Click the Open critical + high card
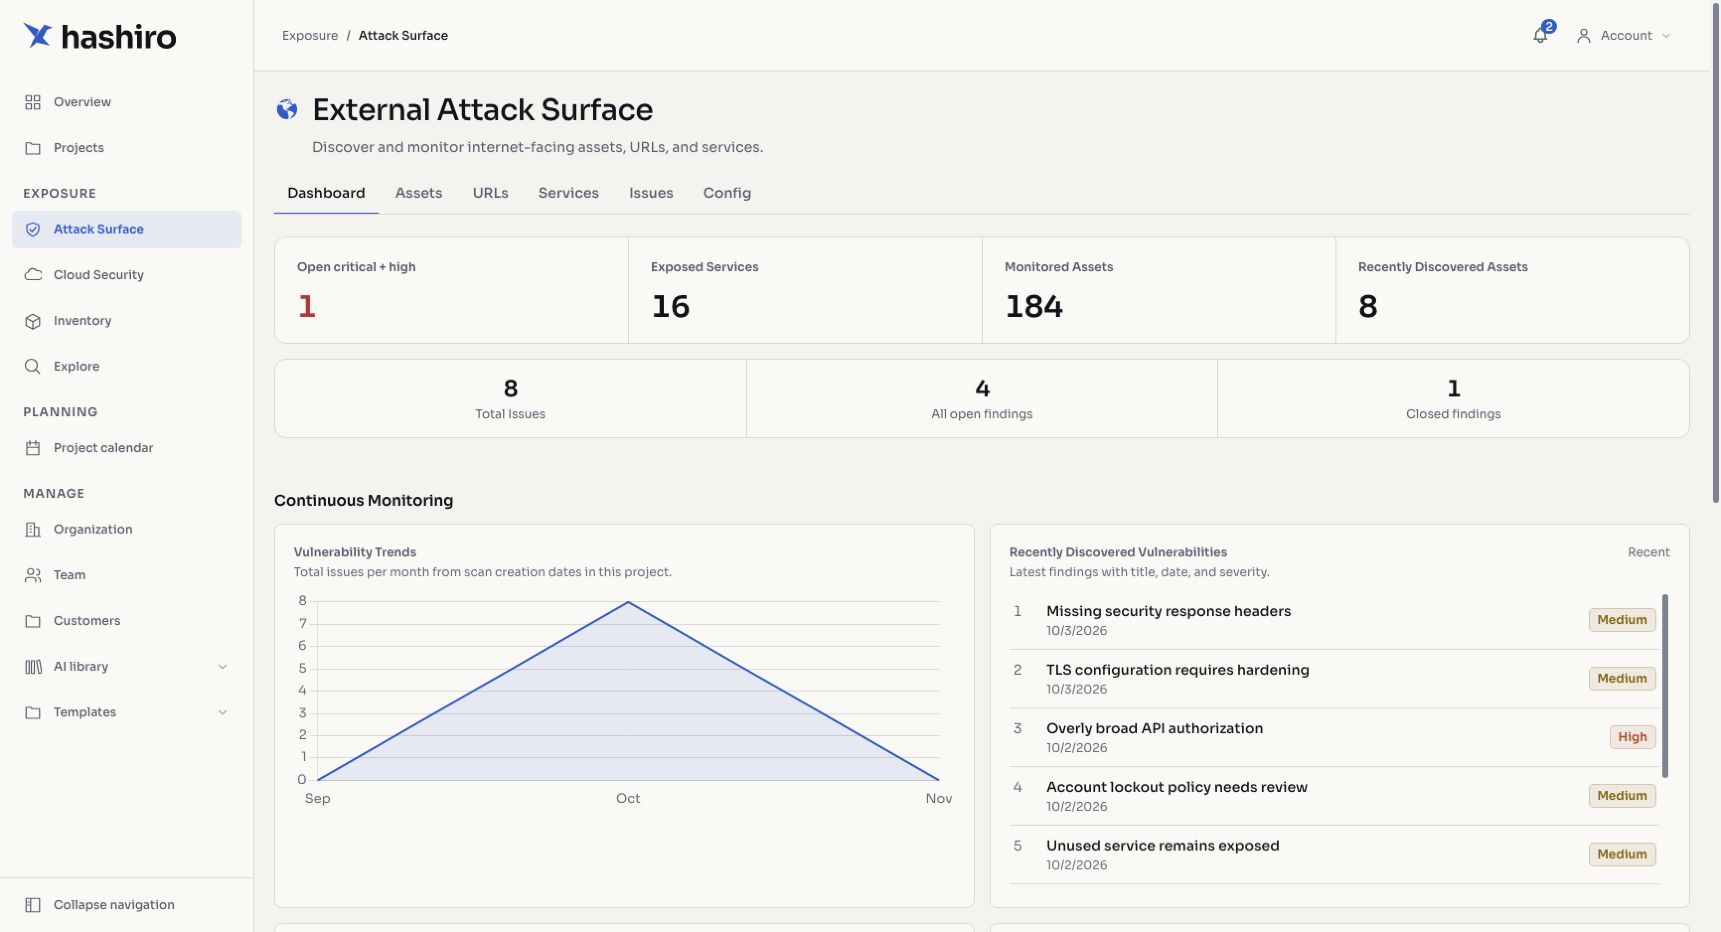Image resolution: width=1721 pixels, height=932 pixels. click(452, 290)
